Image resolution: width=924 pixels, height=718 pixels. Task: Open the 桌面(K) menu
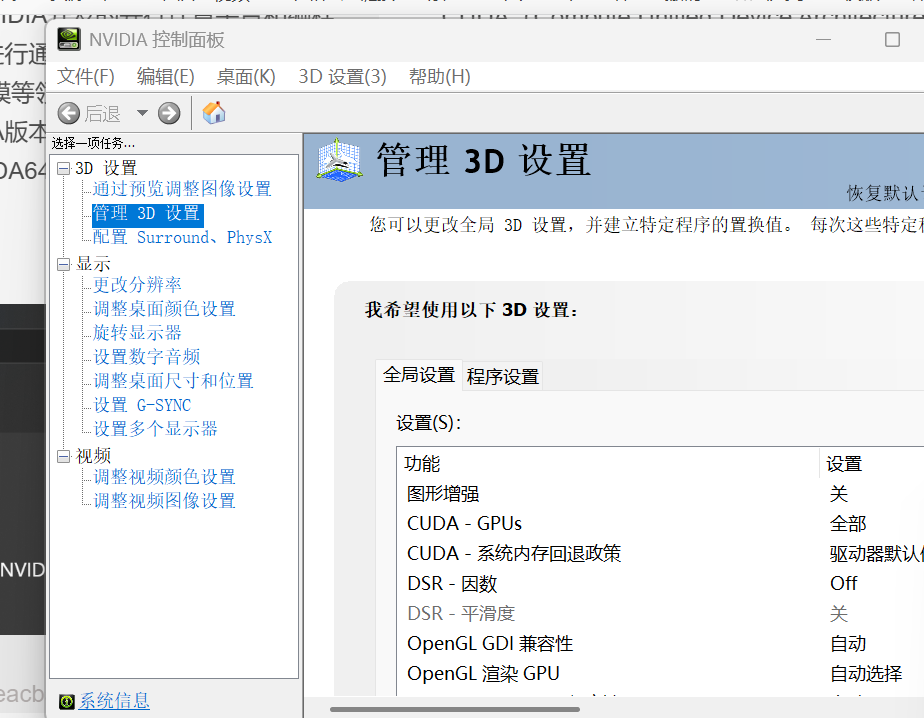[x=246, y=77]
